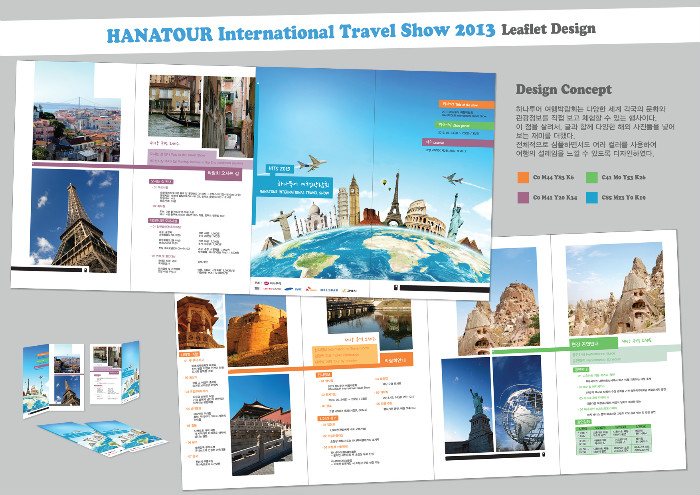Image resolution: width=700 pixels, height=495 pixels.
Task: Click the Colosseum on the cover globe
Action: click(425, 217)
